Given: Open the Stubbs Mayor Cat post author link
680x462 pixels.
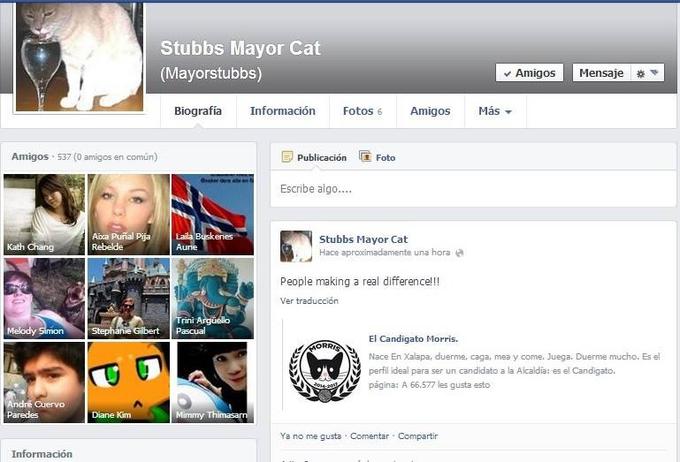Looking at the screenshot, I should click(363, 239).
